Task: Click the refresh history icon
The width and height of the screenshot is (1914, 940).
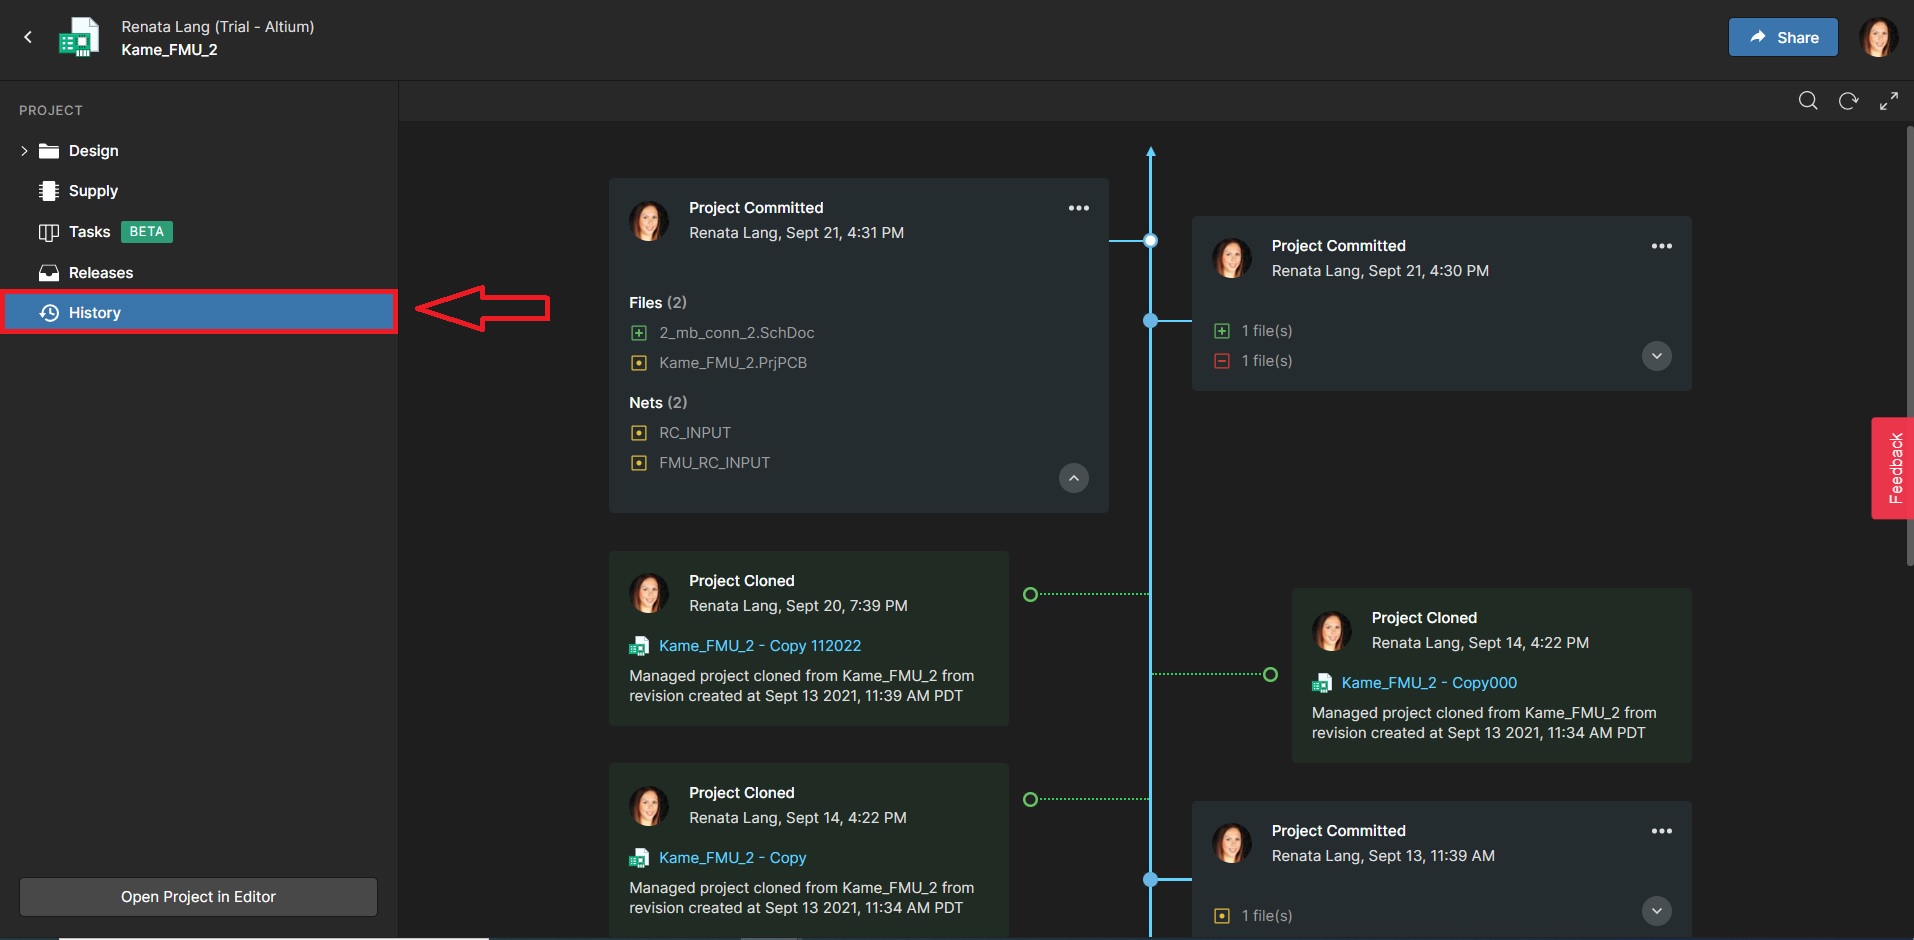Action: [x=1848, y=101]
